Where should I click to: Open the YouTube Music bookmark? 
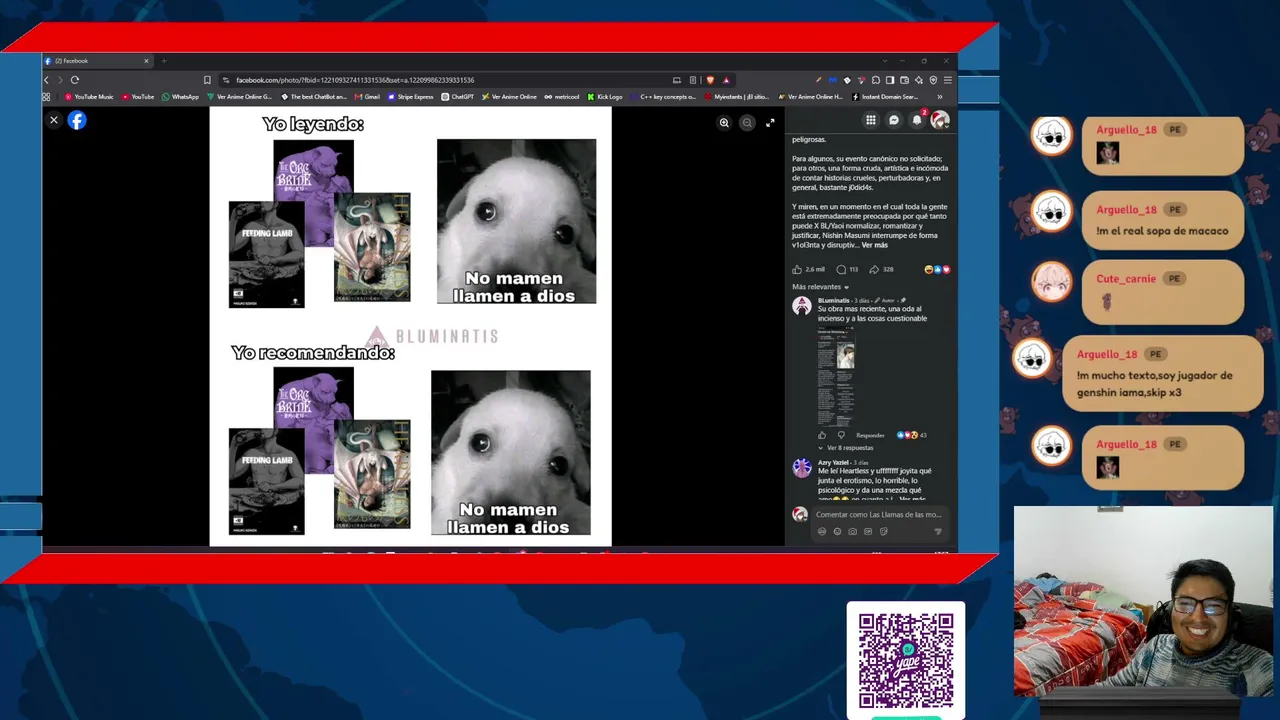(x=89, y=97)
